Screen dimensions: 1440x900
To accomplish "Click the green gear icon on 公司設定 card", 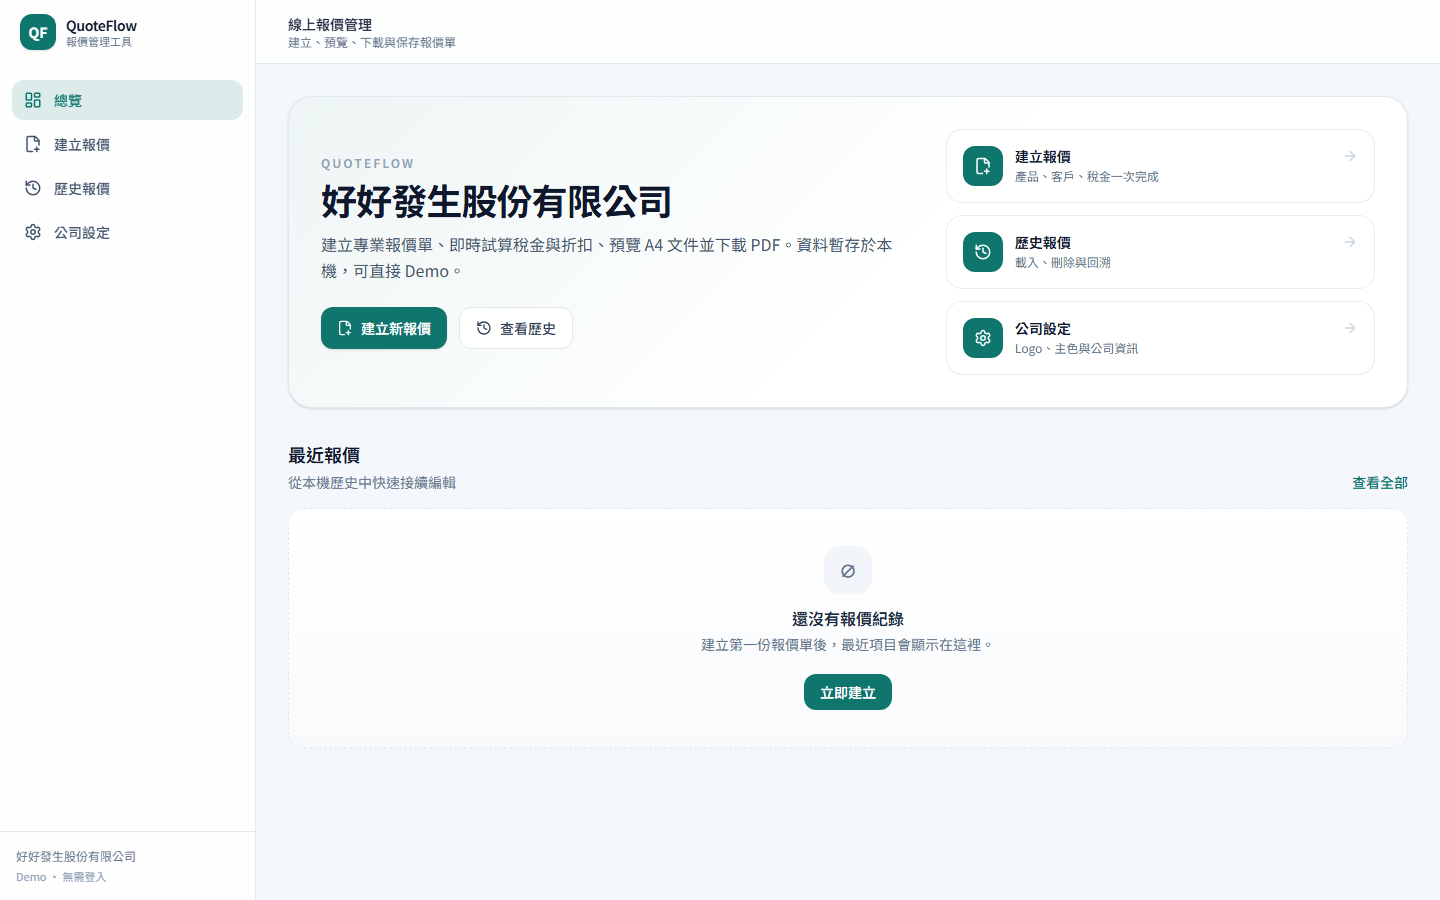I will [983, 338].
